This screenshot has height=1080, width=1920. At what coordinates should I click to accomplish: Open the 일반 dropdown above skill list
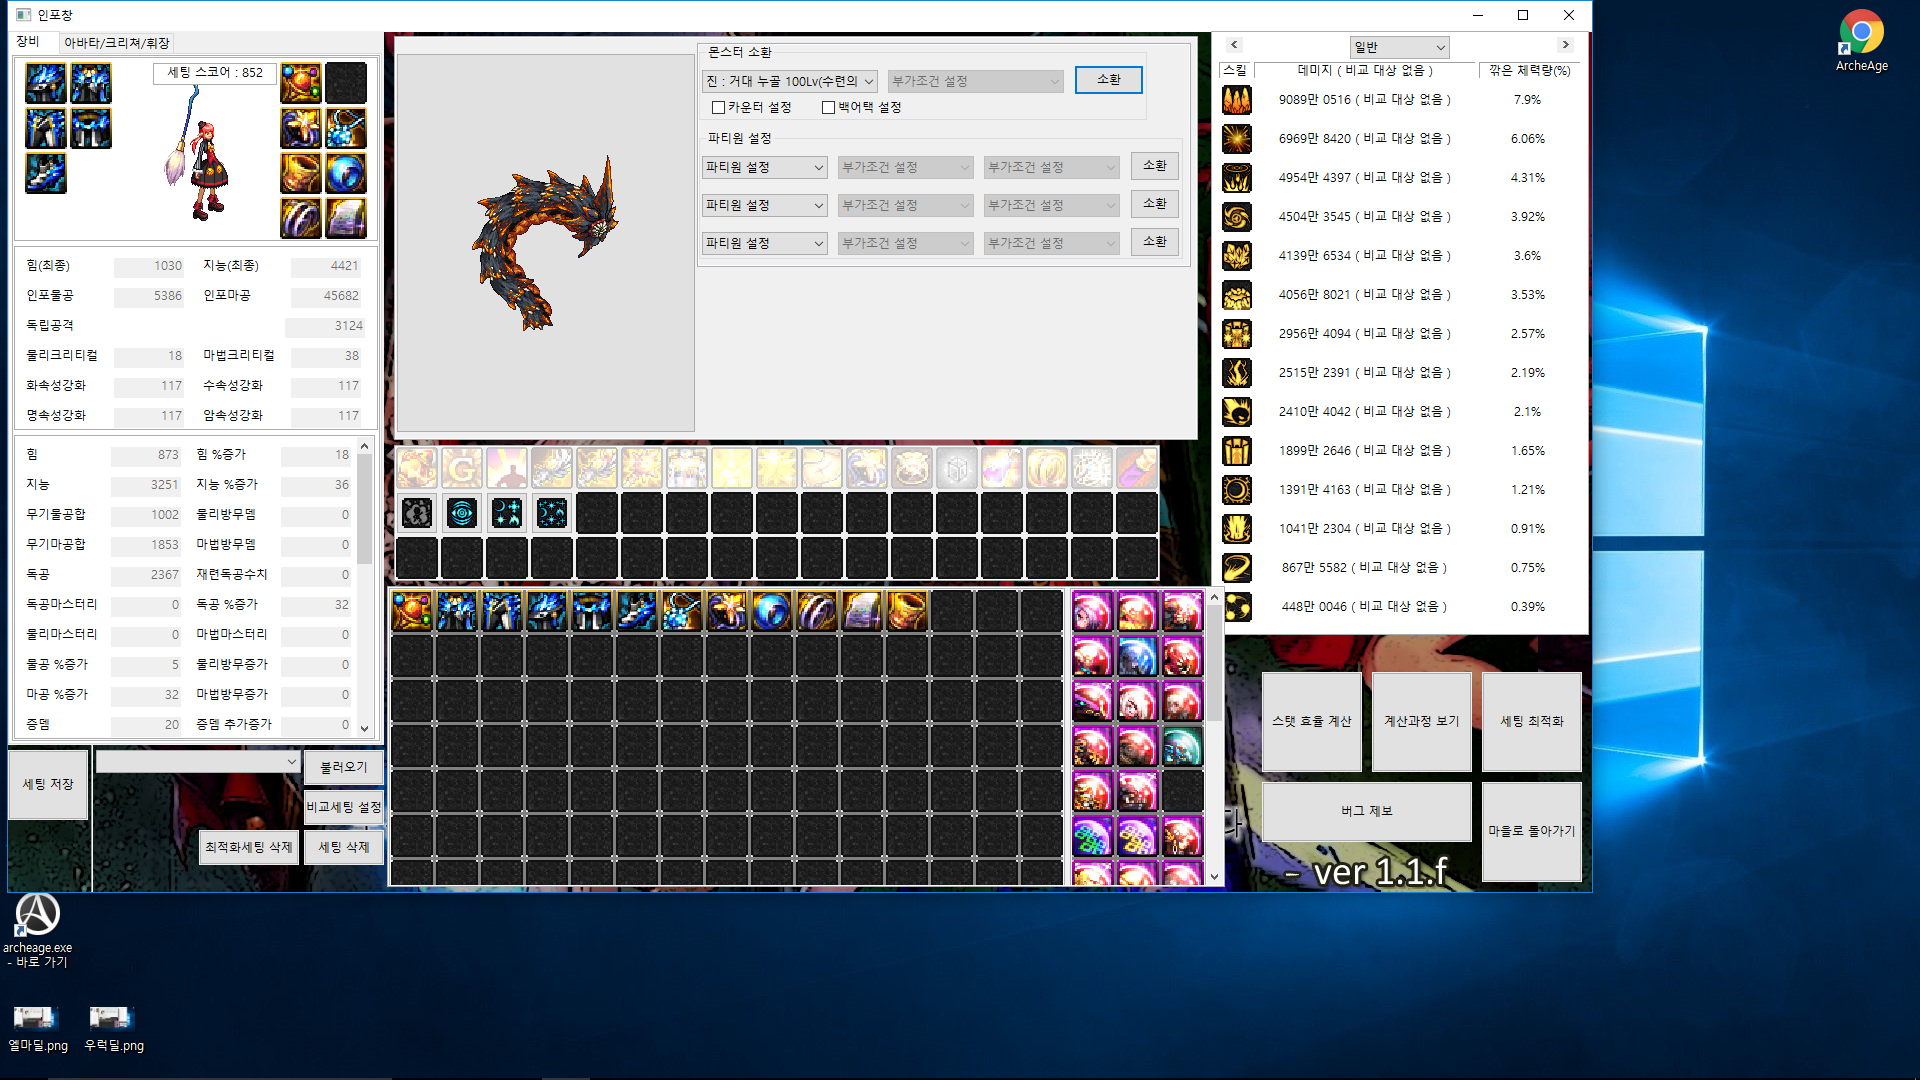point(1399,47)
